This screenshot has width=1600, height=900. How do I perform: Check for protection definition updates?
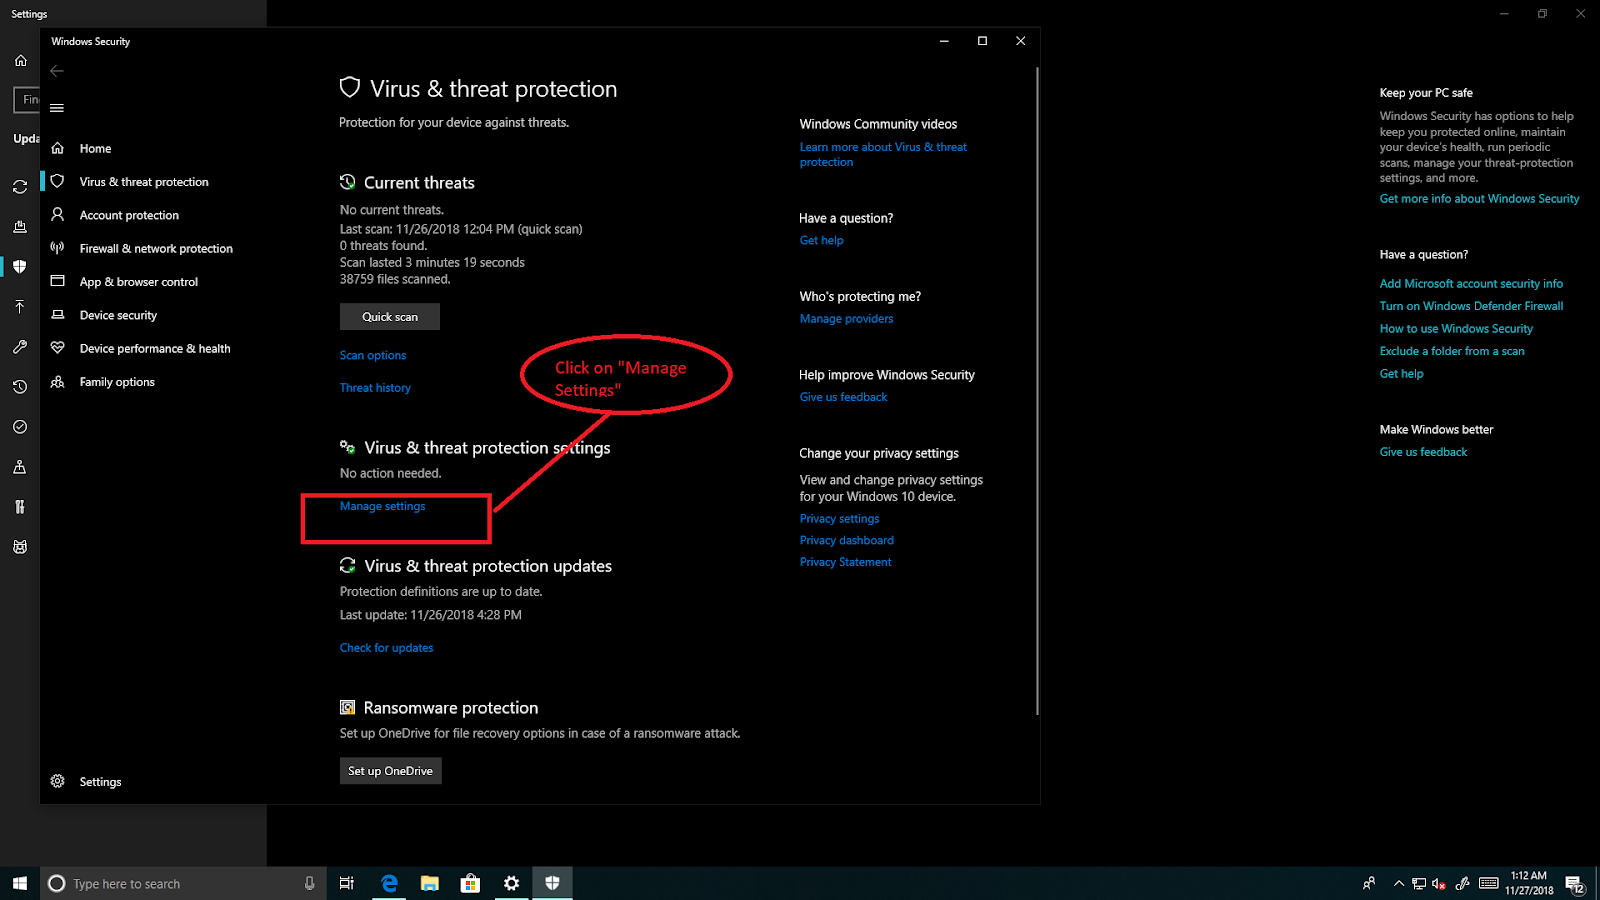click(x=386, y=647)
